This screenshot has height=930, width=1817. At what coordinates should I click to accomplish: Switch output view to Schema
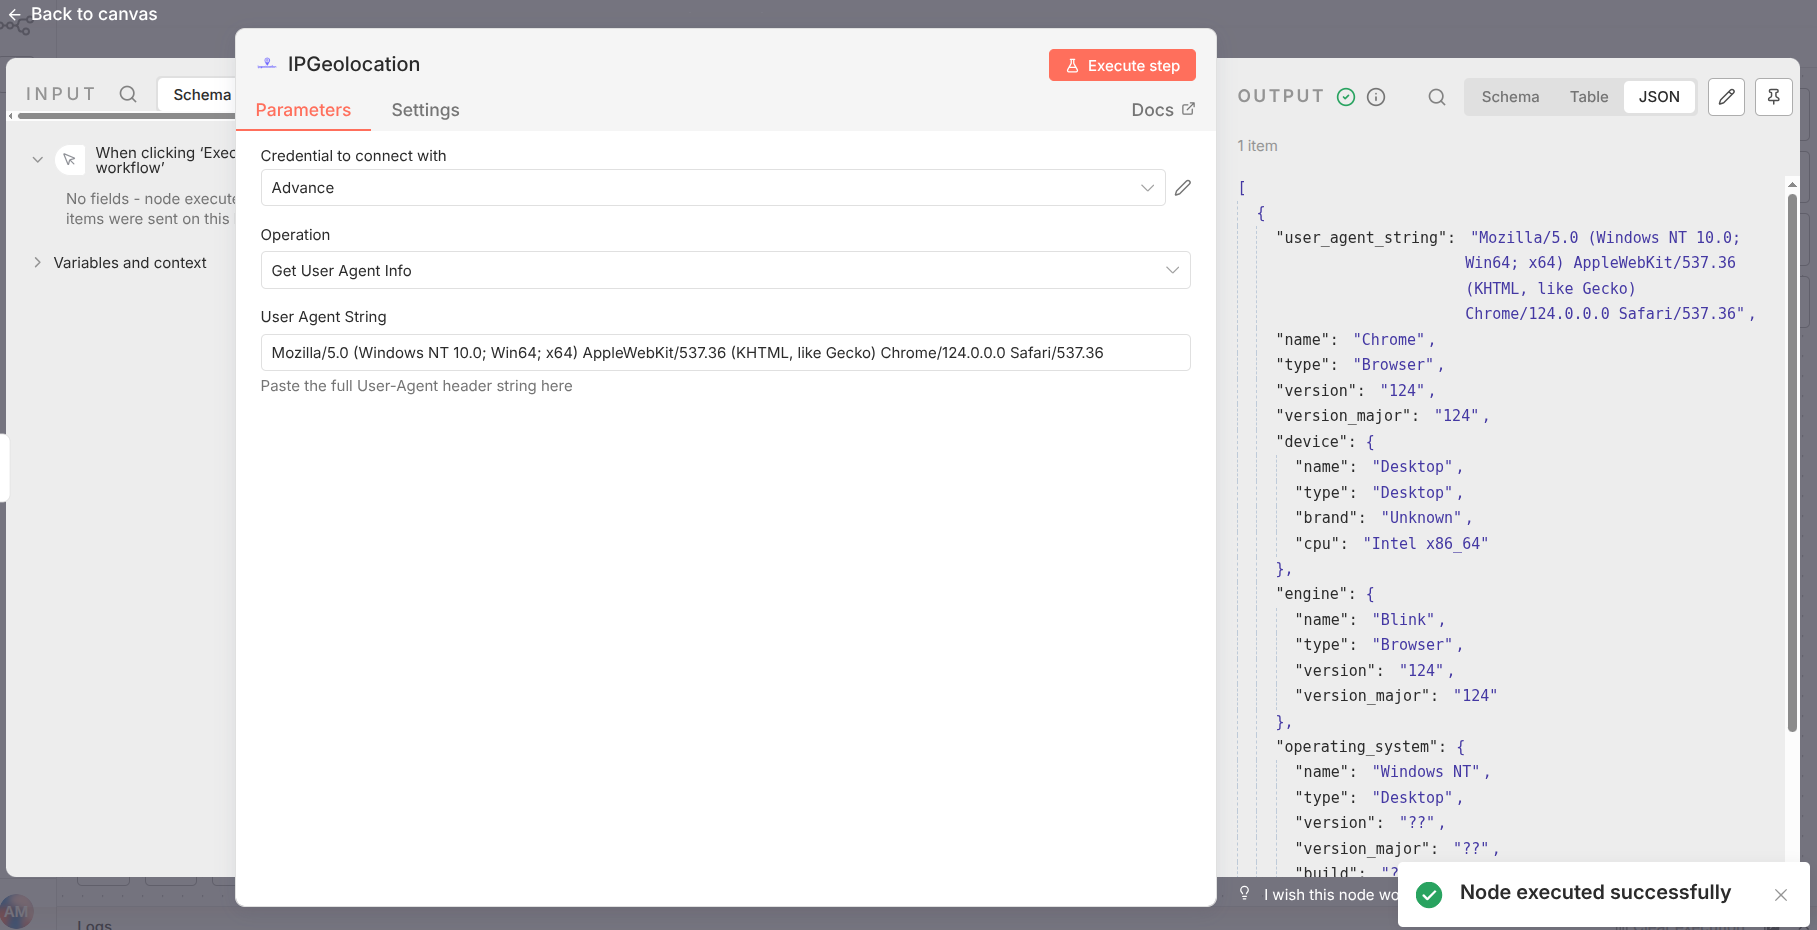[1510, 97]
